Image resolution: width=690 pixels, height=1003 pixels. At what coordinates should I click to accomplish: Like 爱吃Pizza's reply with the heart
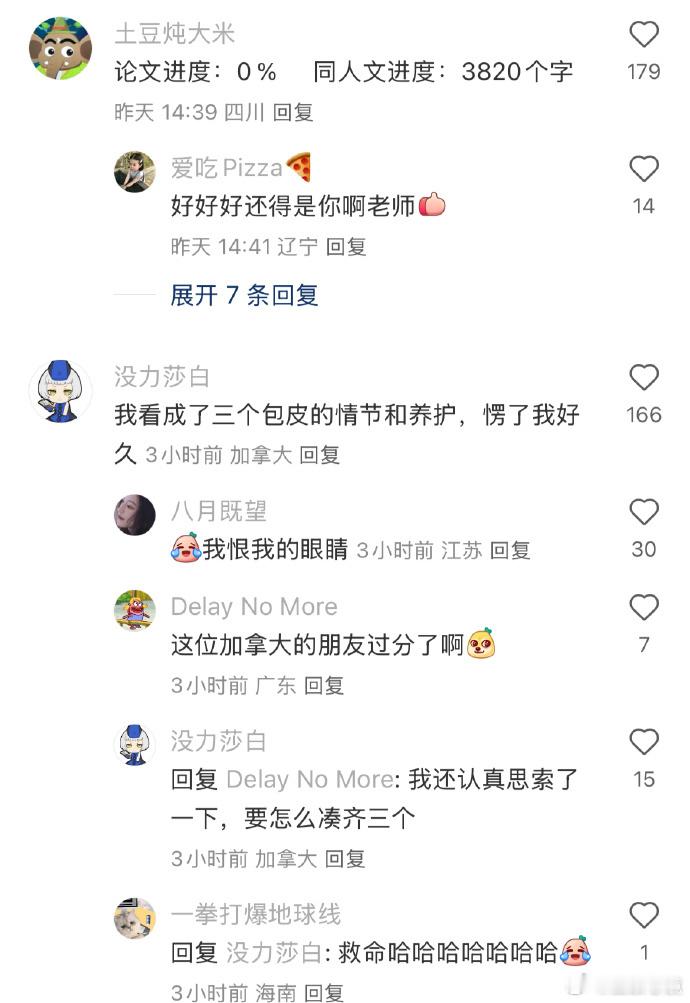coord(643,169)
